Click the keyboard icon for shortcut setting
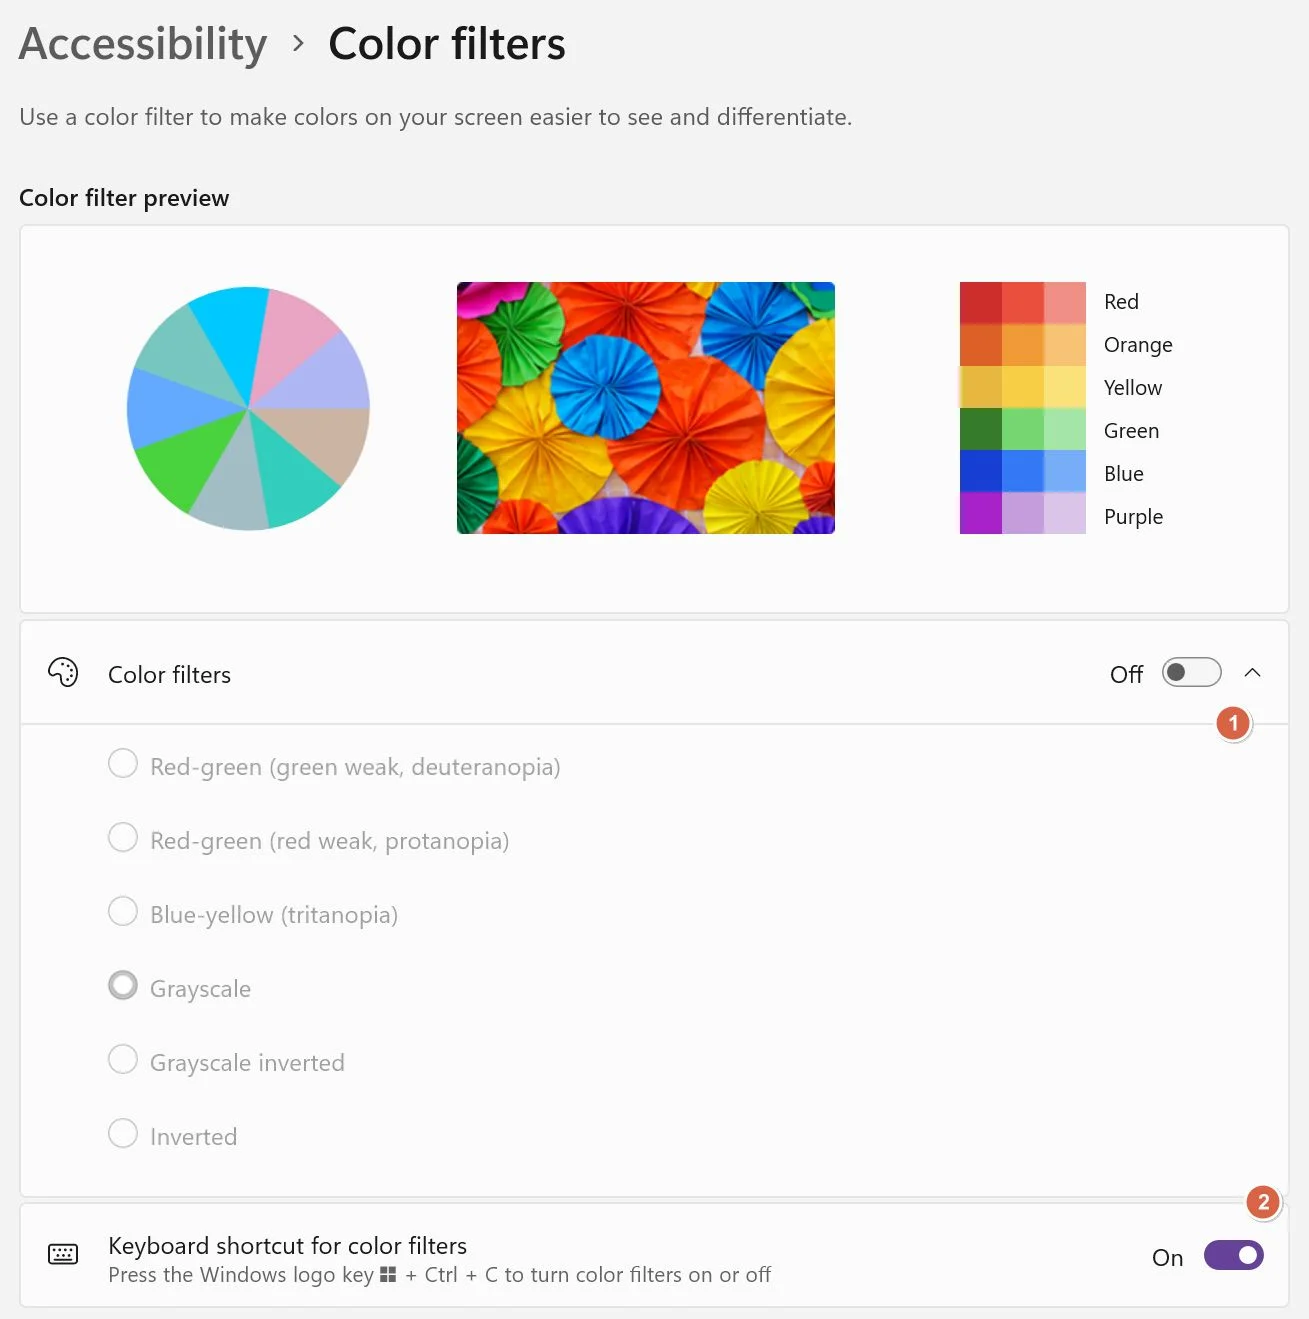The width and height of the screenshot is (1309, 1319). click(x=63, y=1254)
